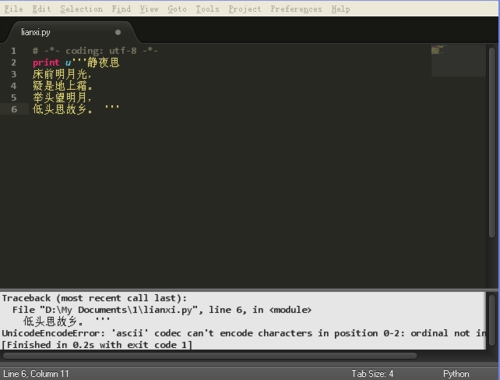Click the Line 6, Column 11 status text
The width and height of the screenshot is (500, 380).
click(36, 374)
